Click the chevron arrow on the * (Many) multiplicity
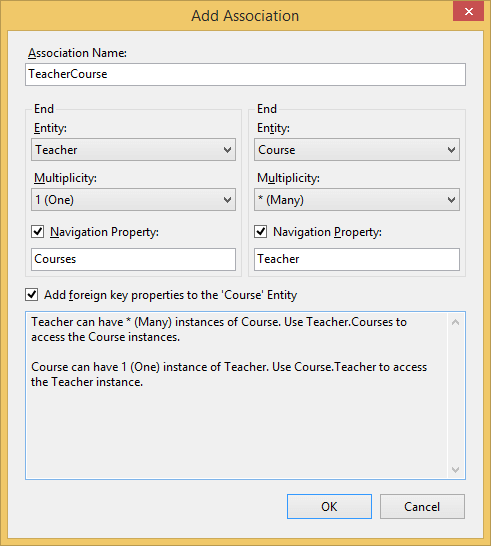 click(x=451, y=200)
